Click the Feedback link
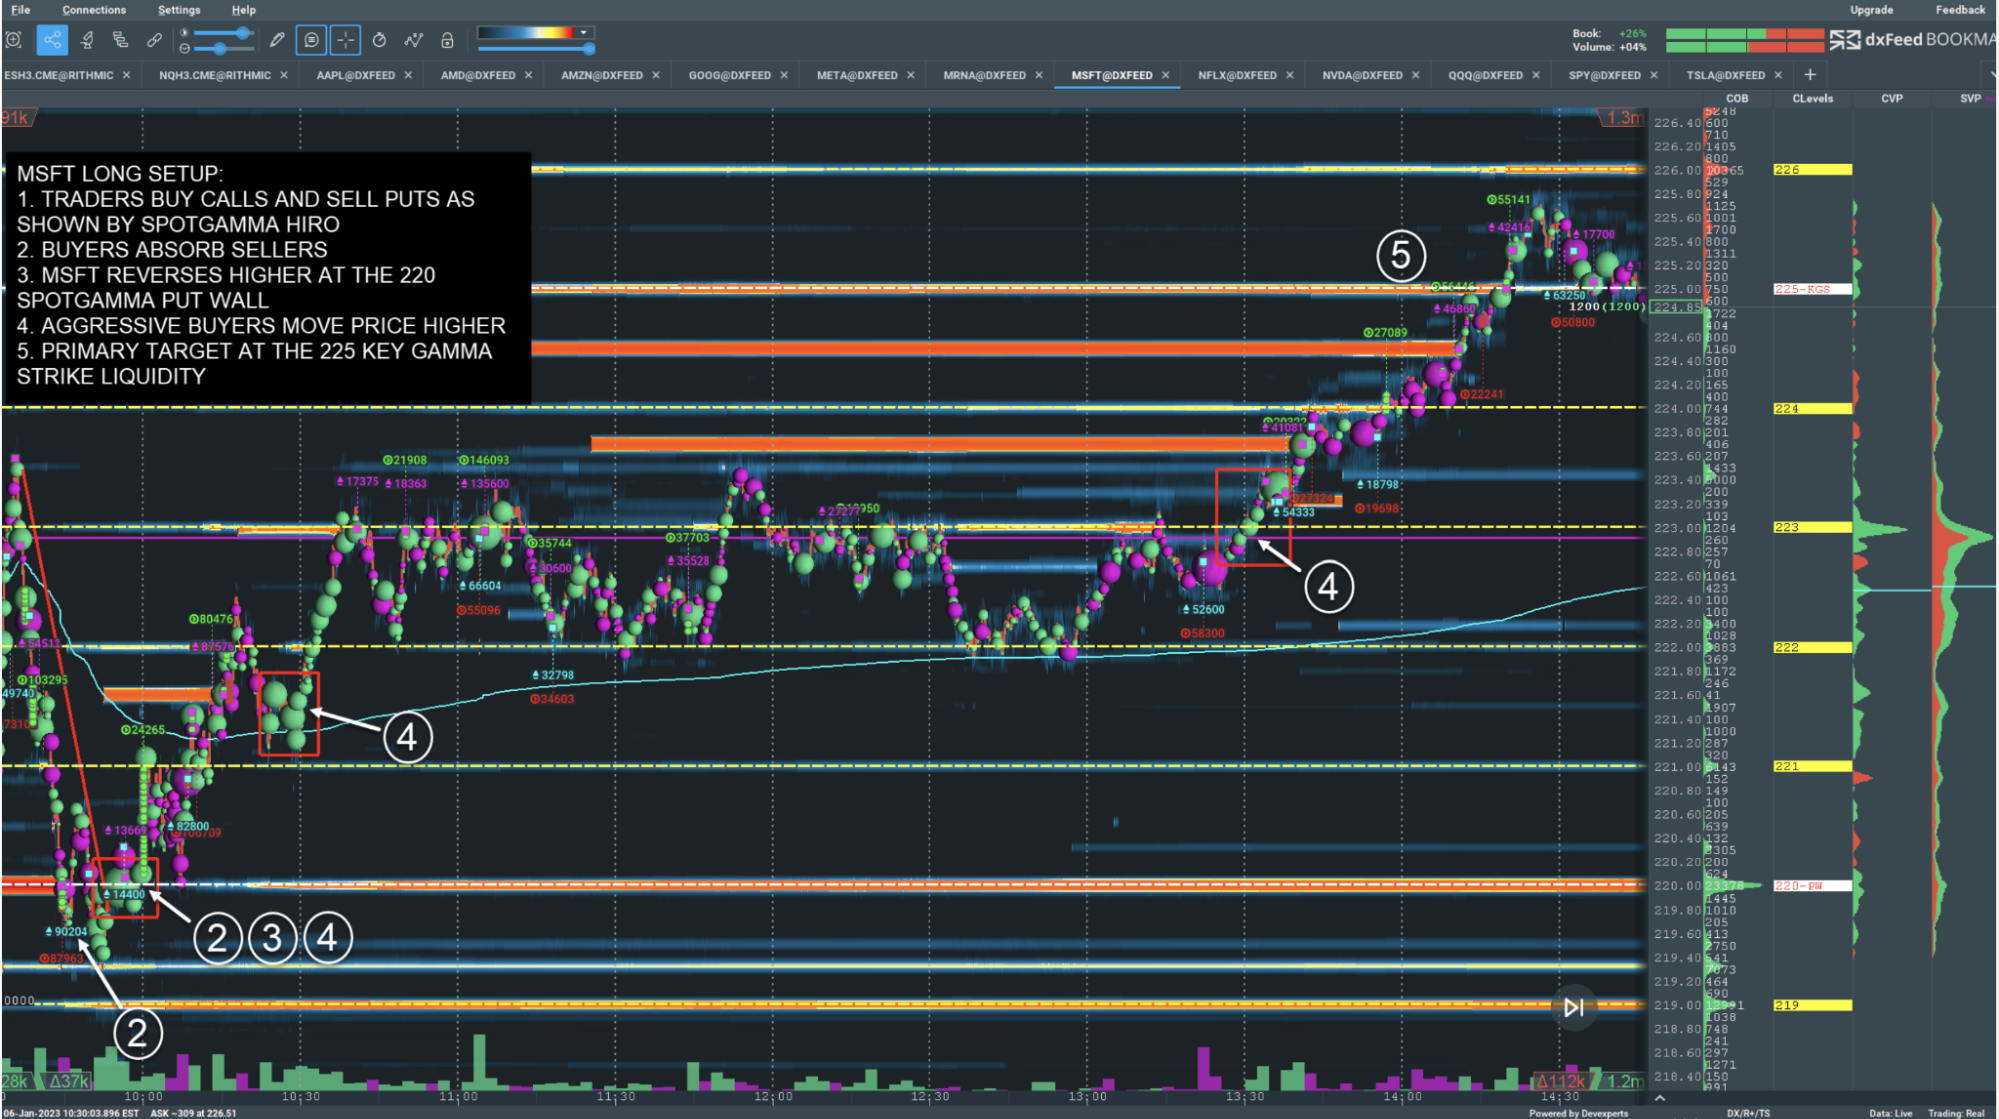Screen dimensions: 1999x1119 click(x=1960, y=10)
